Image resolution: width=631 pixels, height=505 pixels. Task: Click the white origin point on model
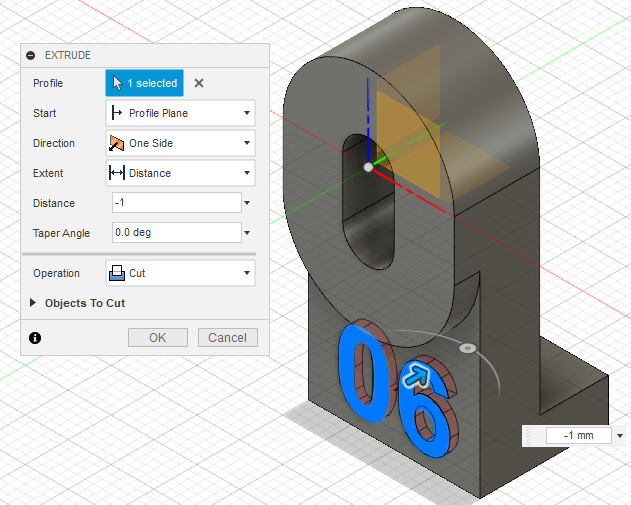point(368,167)
